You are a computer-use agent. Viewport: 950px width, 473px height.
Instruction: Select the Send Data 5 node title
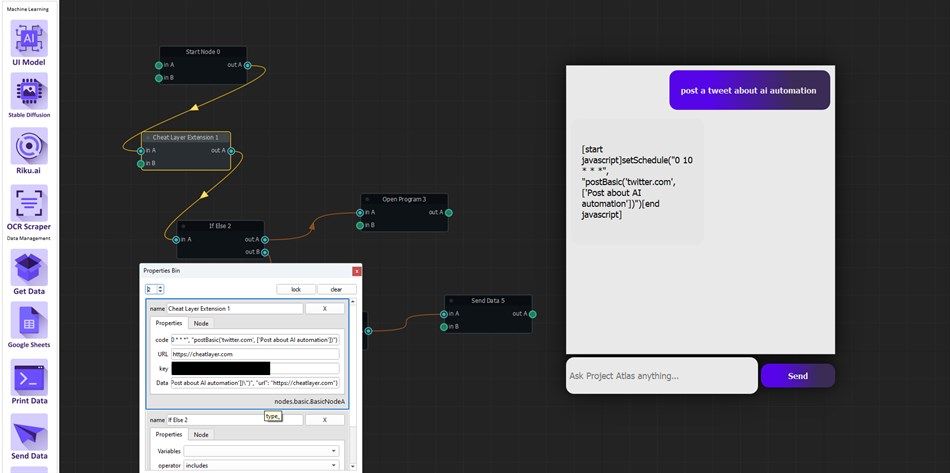pyautogui.click(x=488, y=300)
